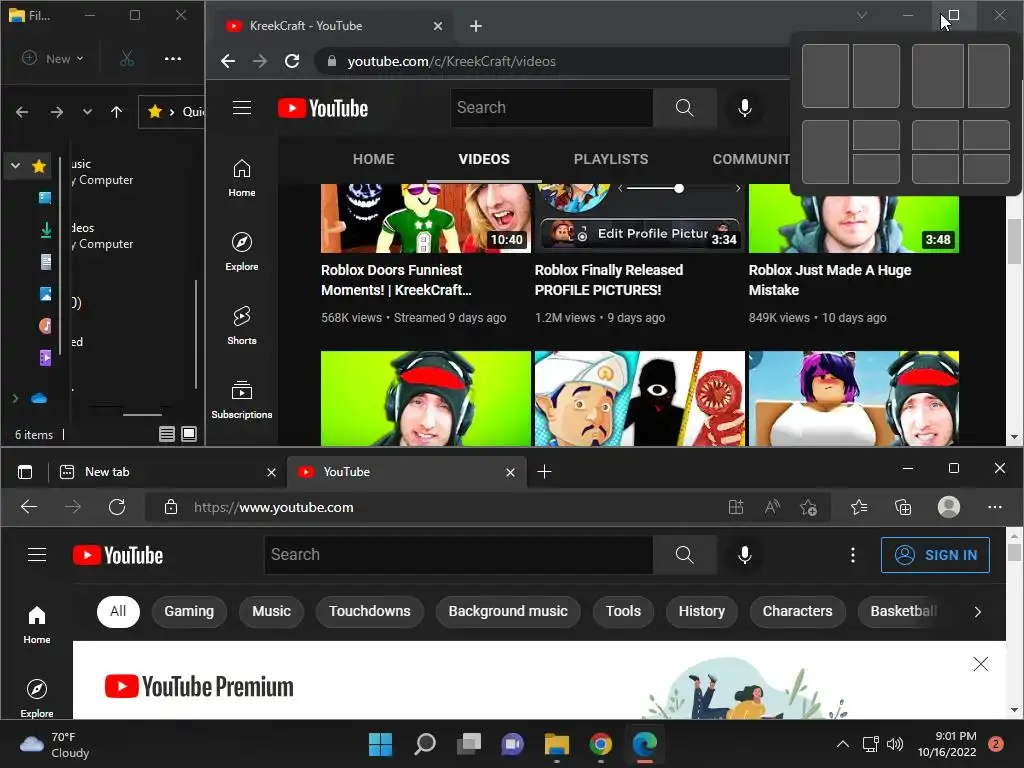1024x768 pixels.
Task: Open COMMUNITY tab on KreekCraft channel
Action: (751, 159)
